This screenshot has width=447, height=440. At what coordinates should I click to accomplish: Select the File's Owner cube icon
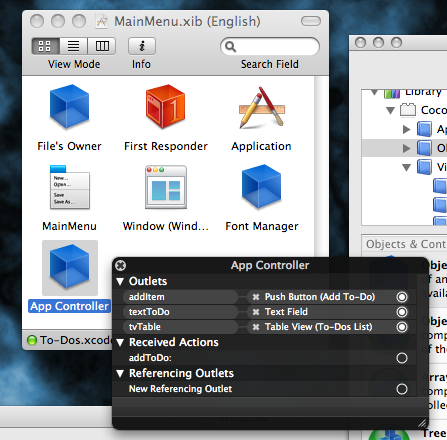coord(69,106)
